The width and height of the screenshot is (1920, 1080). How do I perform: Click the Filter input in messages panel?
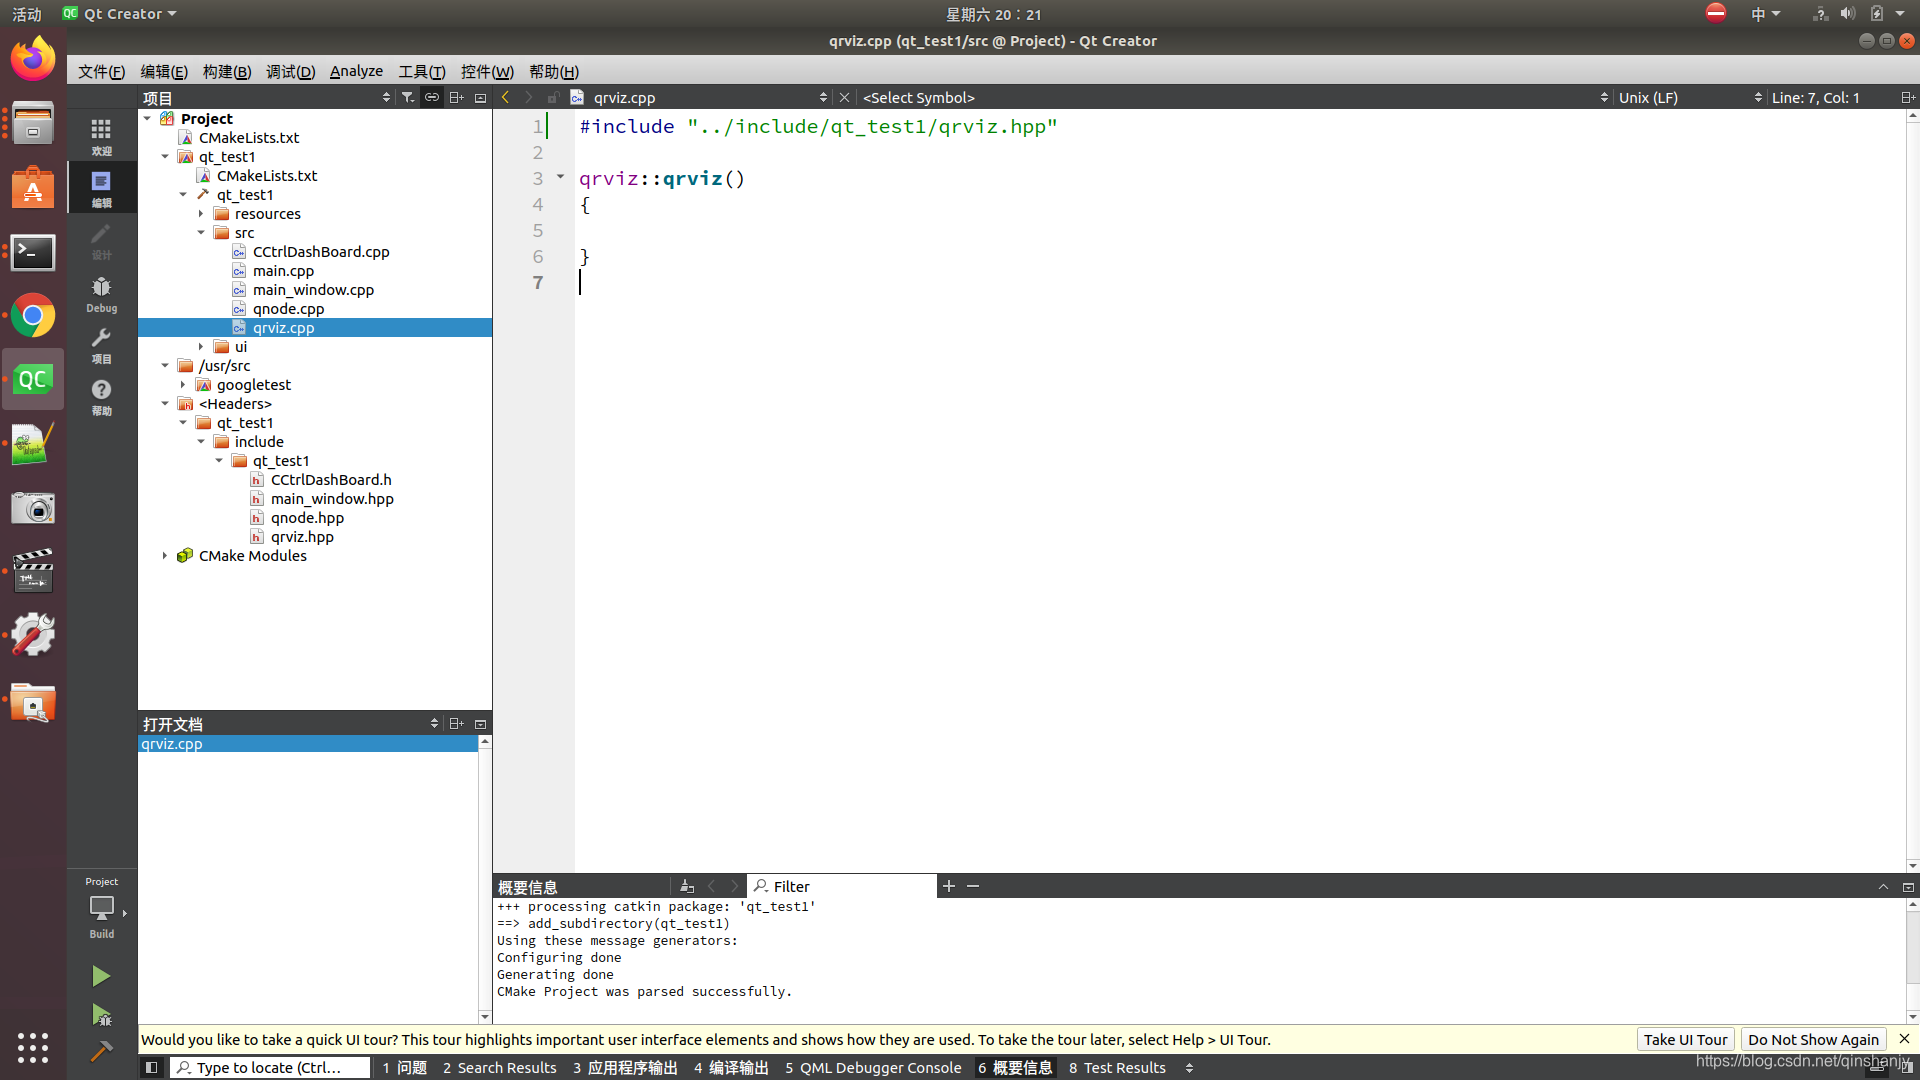point(839,885)
